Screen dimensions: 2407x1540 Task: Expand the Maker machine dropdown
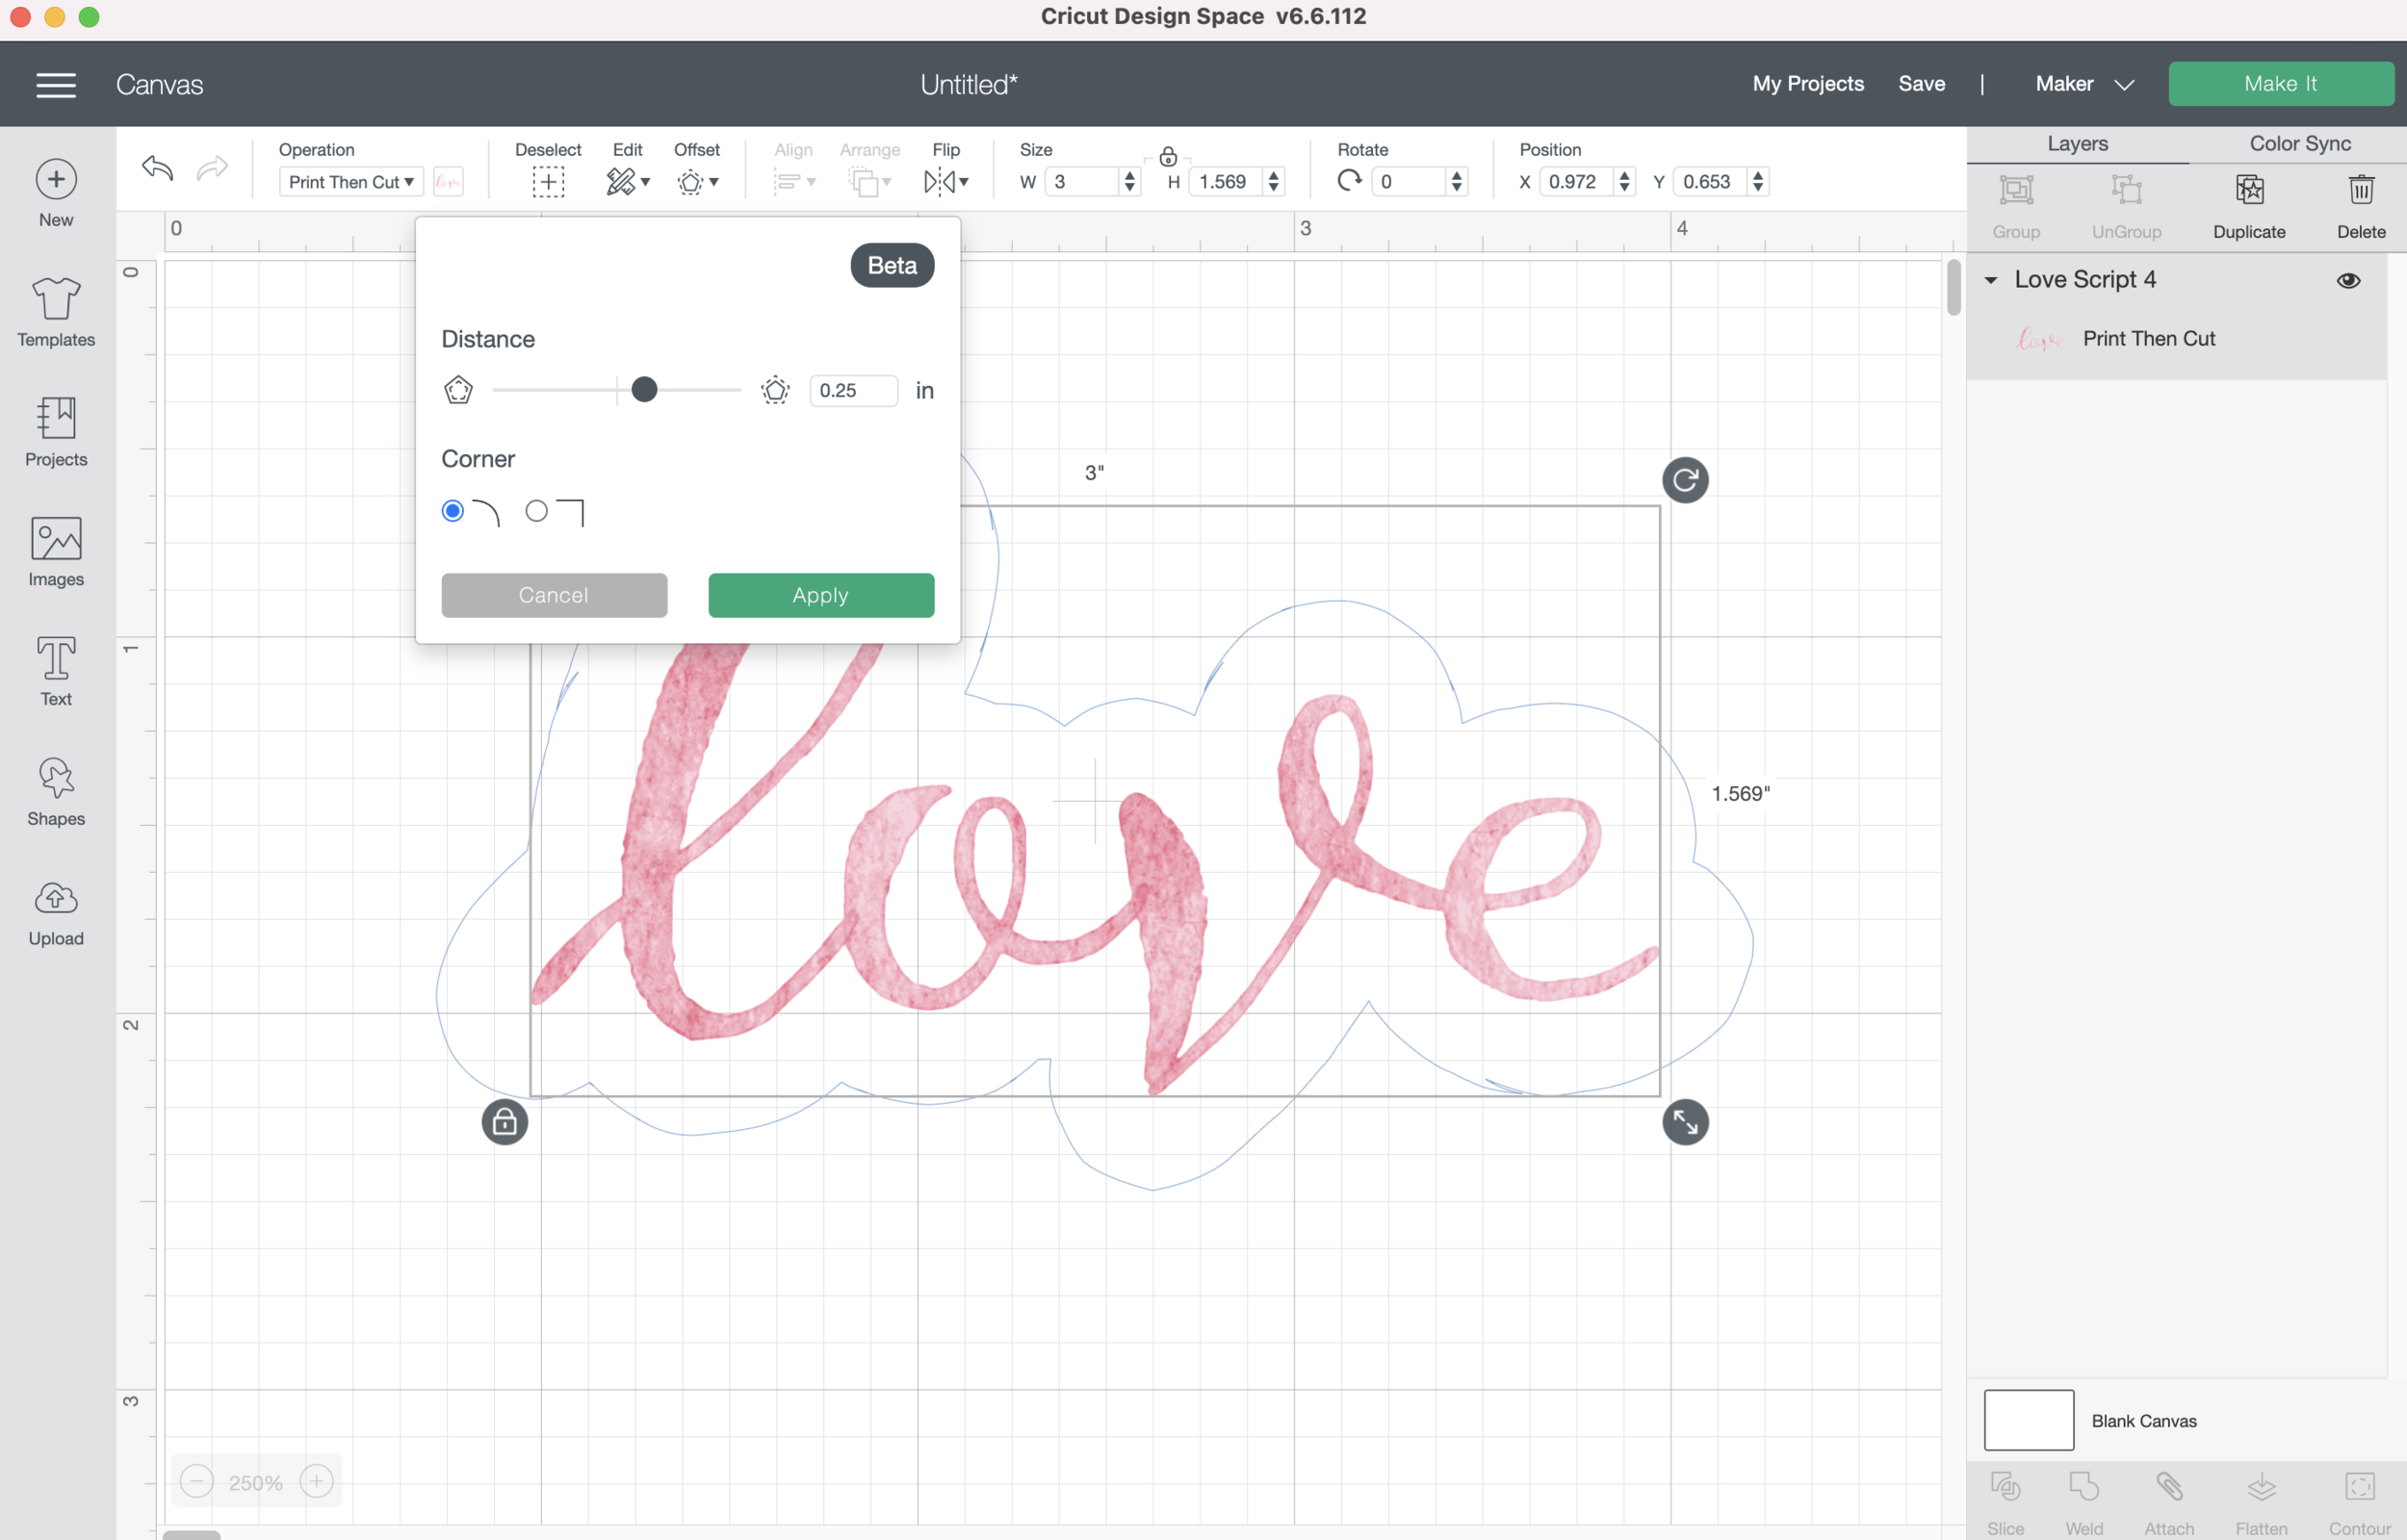2084,84
